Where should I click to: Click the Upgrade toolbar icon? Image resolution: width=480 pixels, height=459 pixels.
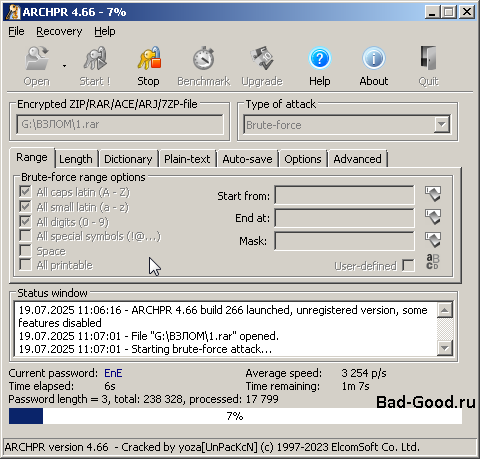click(262, 58)
